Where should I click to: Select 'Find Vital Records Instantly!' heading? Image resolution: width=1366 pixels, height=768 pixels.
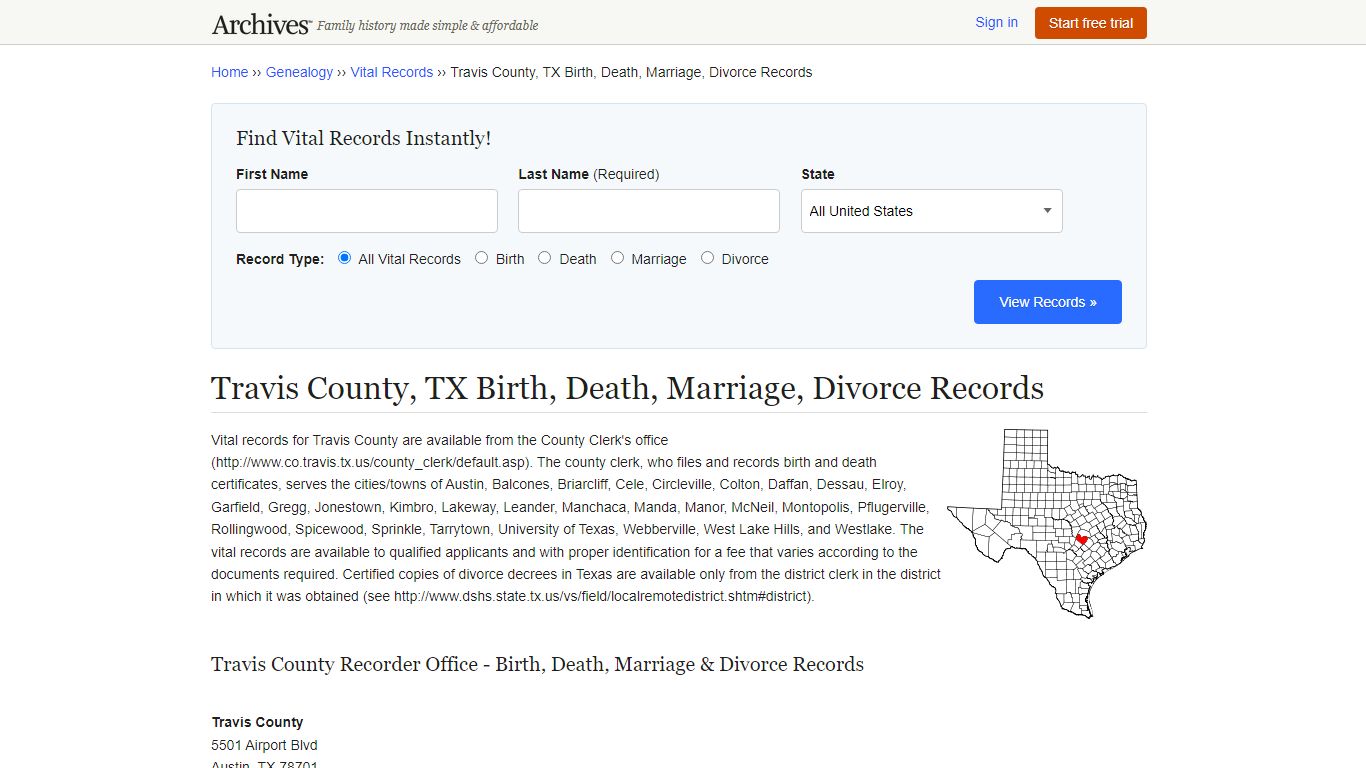(363, 138)
